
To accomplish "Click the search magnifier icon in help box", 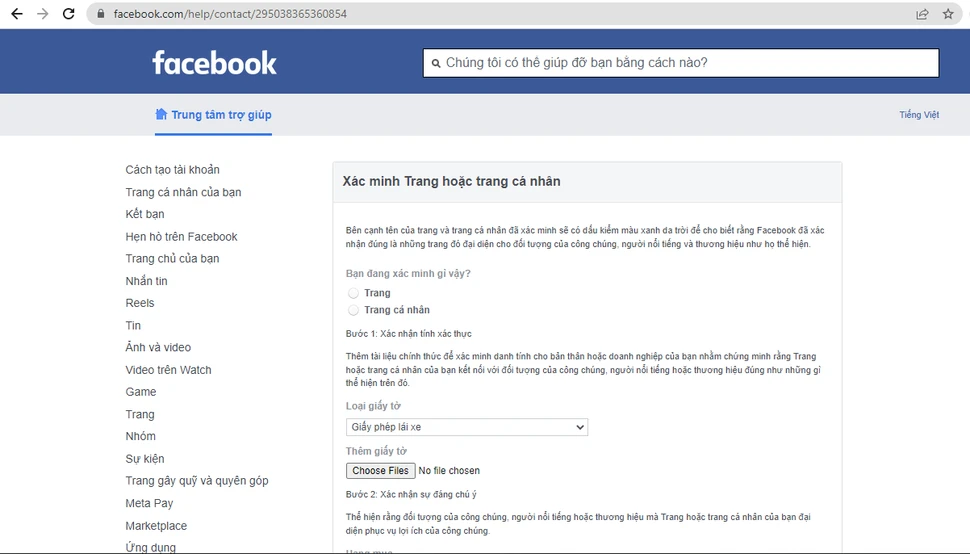I will pos(436,63).
